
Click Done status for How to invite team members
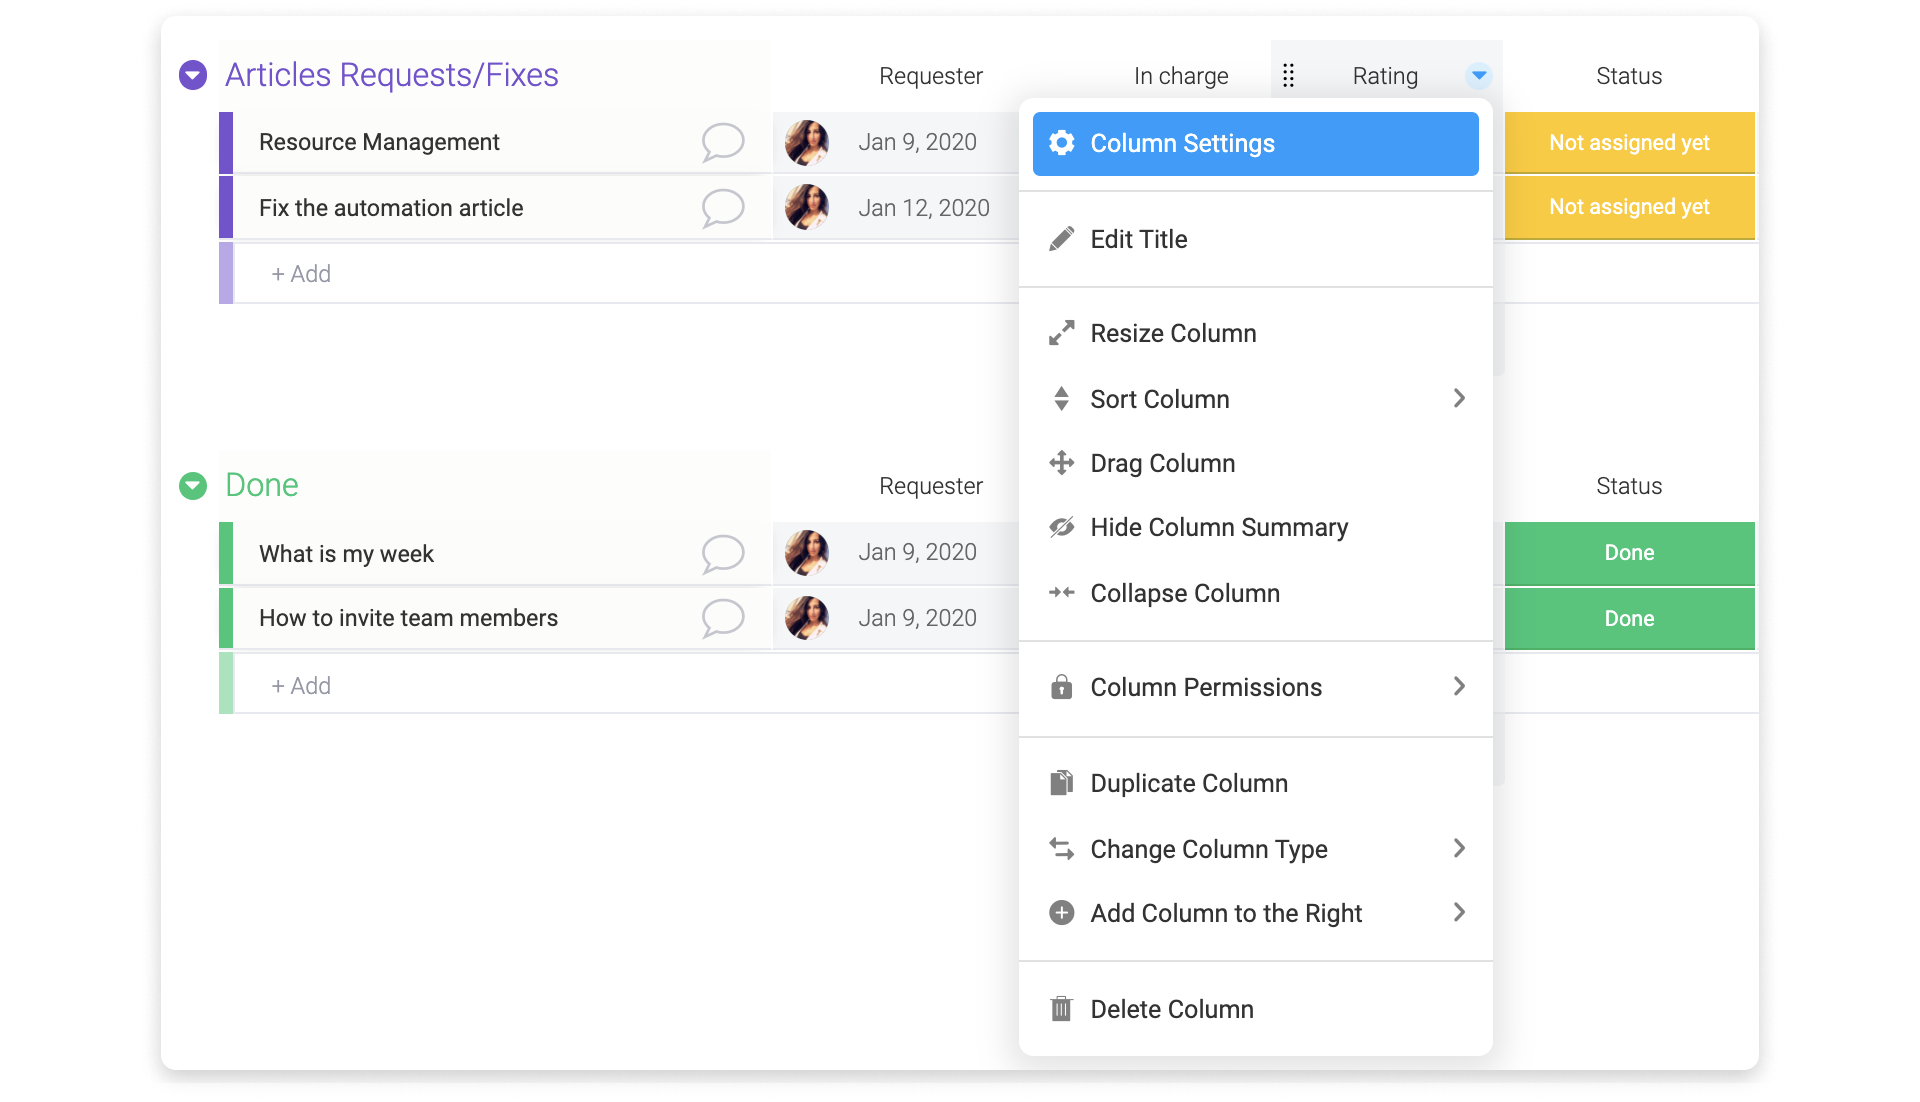(x=1629, y=619)
